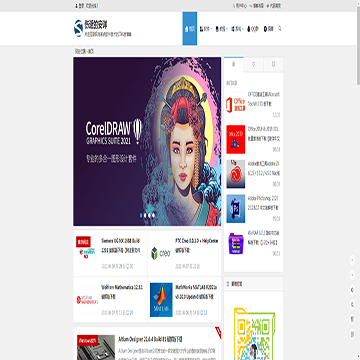Click the floating scroll-down arrow button
This screenshot has height=360, width=360.
353,275
